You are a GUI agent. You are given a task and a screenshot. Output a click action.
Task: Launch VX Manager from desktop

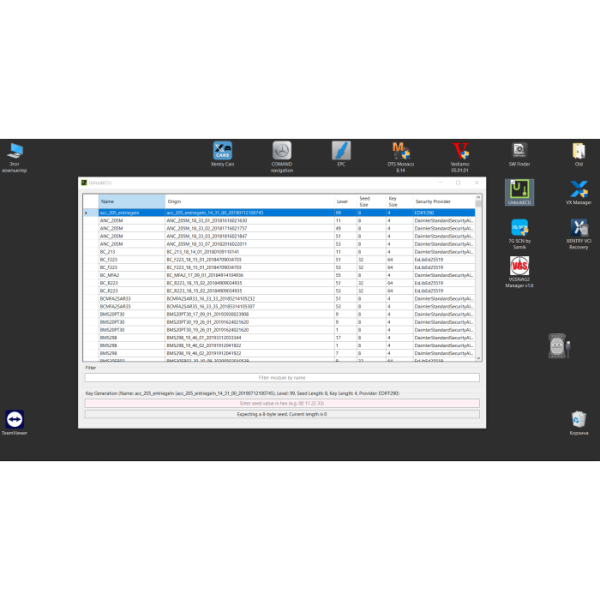tap(578, 190)
